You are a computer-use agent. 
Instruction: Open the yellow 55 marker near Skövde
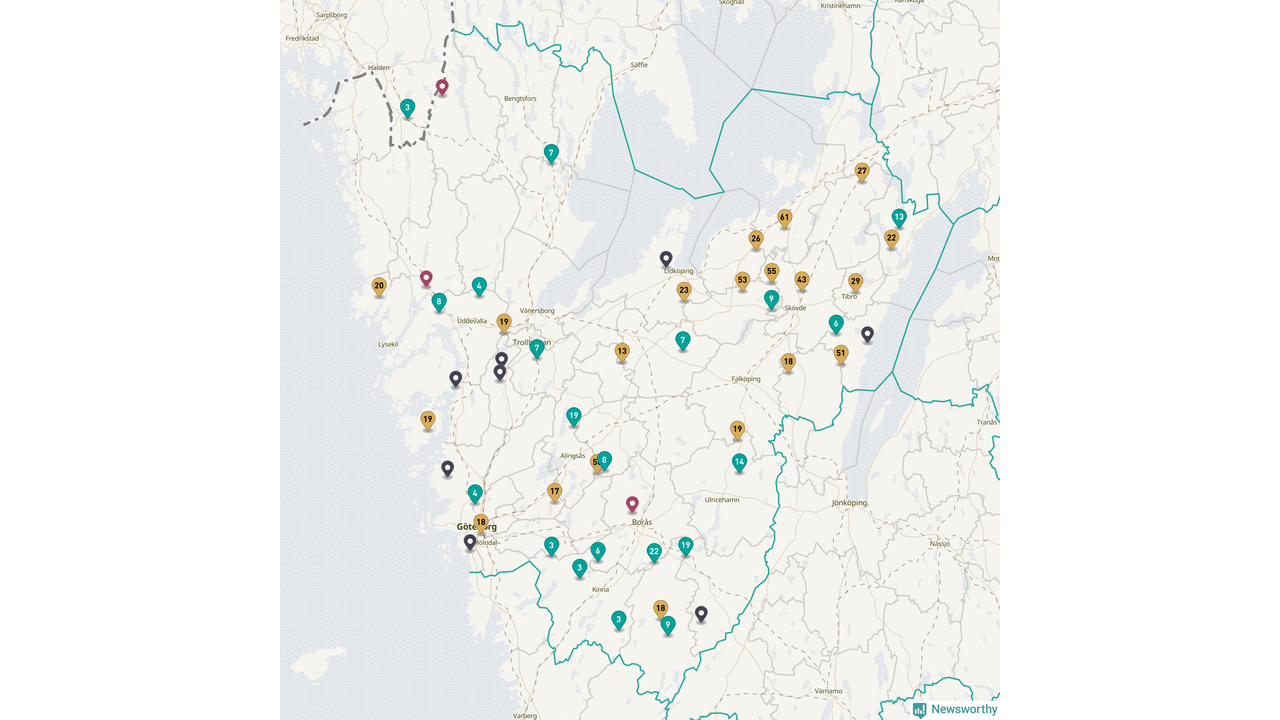771,271
